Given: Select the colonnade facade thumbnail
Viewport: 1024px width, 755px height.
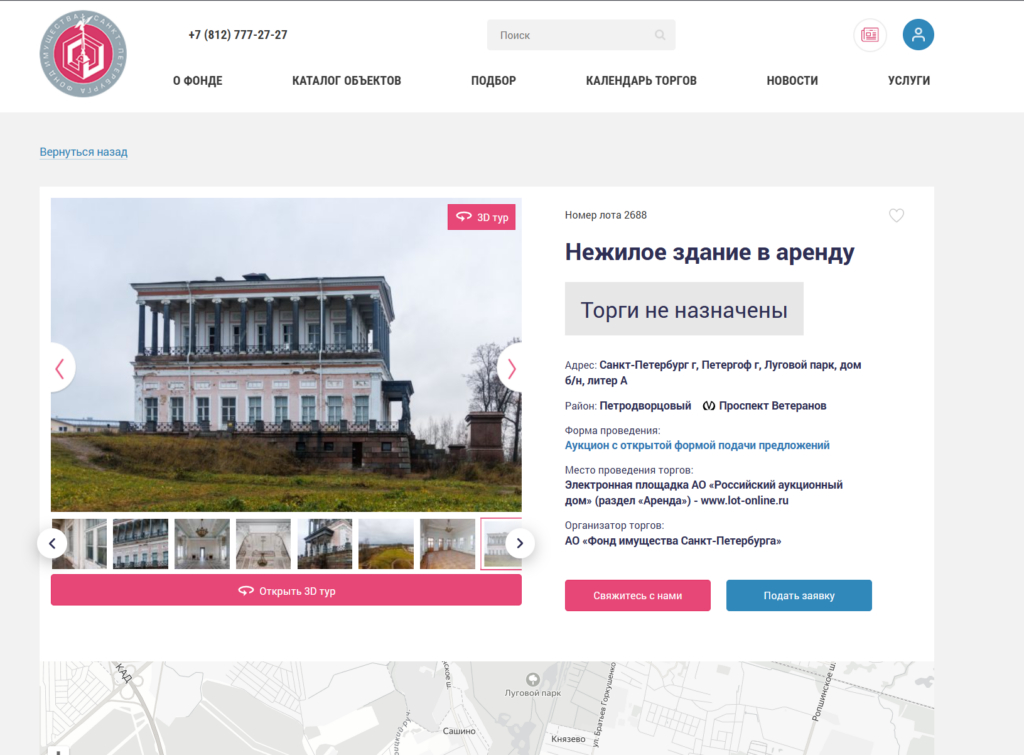Looking at the screenshot, I should pos(140,543).
